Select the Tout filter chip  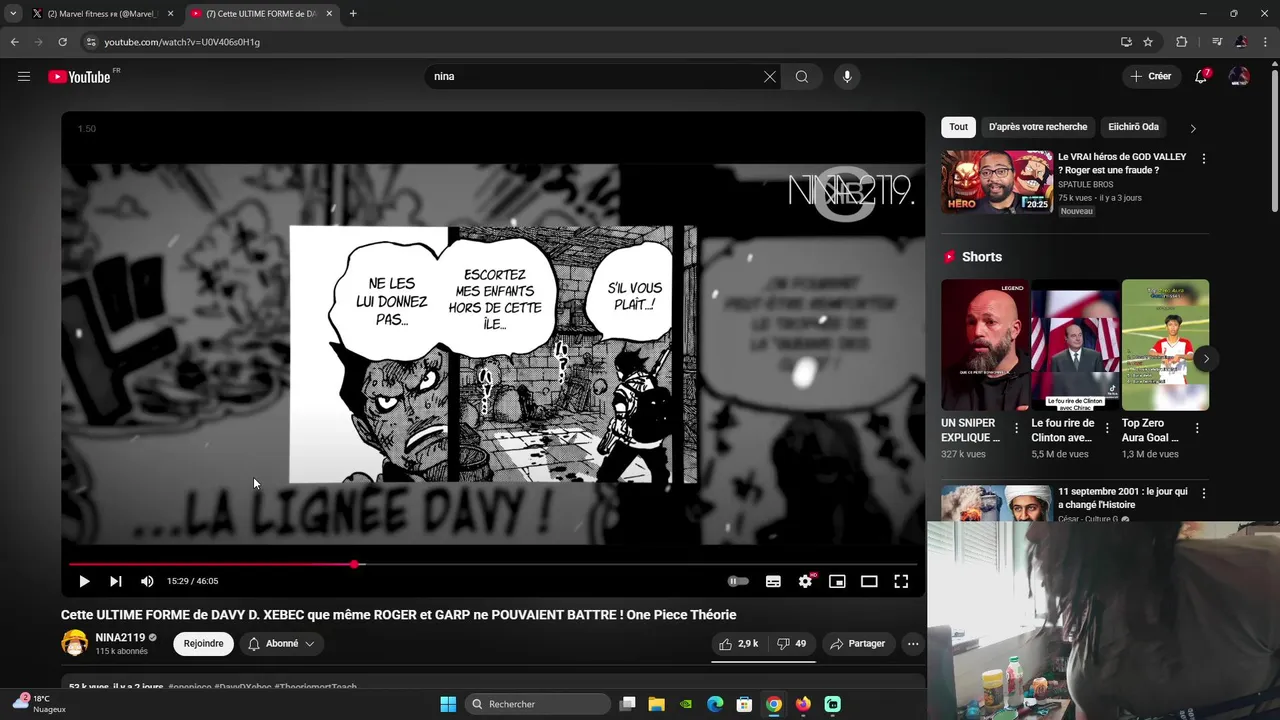959,127
